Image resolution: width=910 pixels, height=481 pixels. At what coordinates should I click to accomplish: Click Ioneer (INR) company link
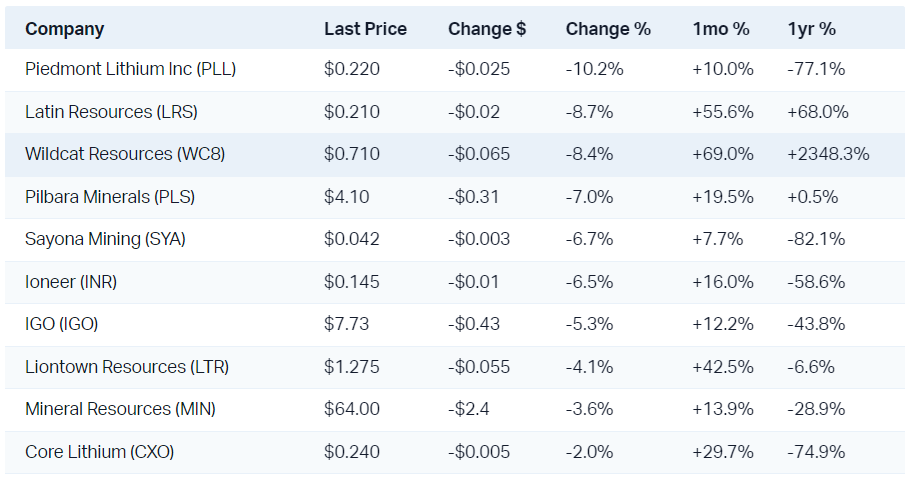tap(71, 282)
